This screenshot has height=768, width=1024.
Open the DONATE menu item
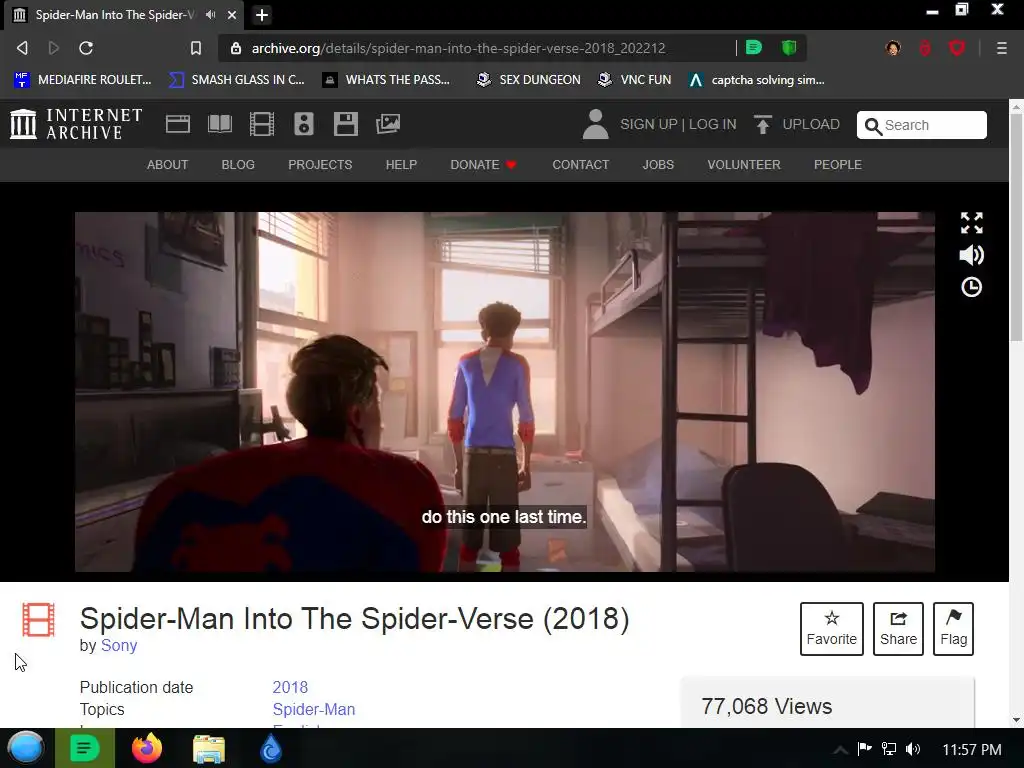(483, 165)
